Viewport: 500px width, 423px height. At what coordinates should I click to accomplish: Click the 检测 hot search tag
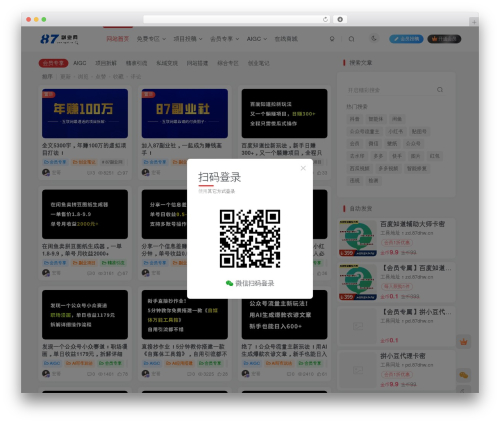[373, 181]
